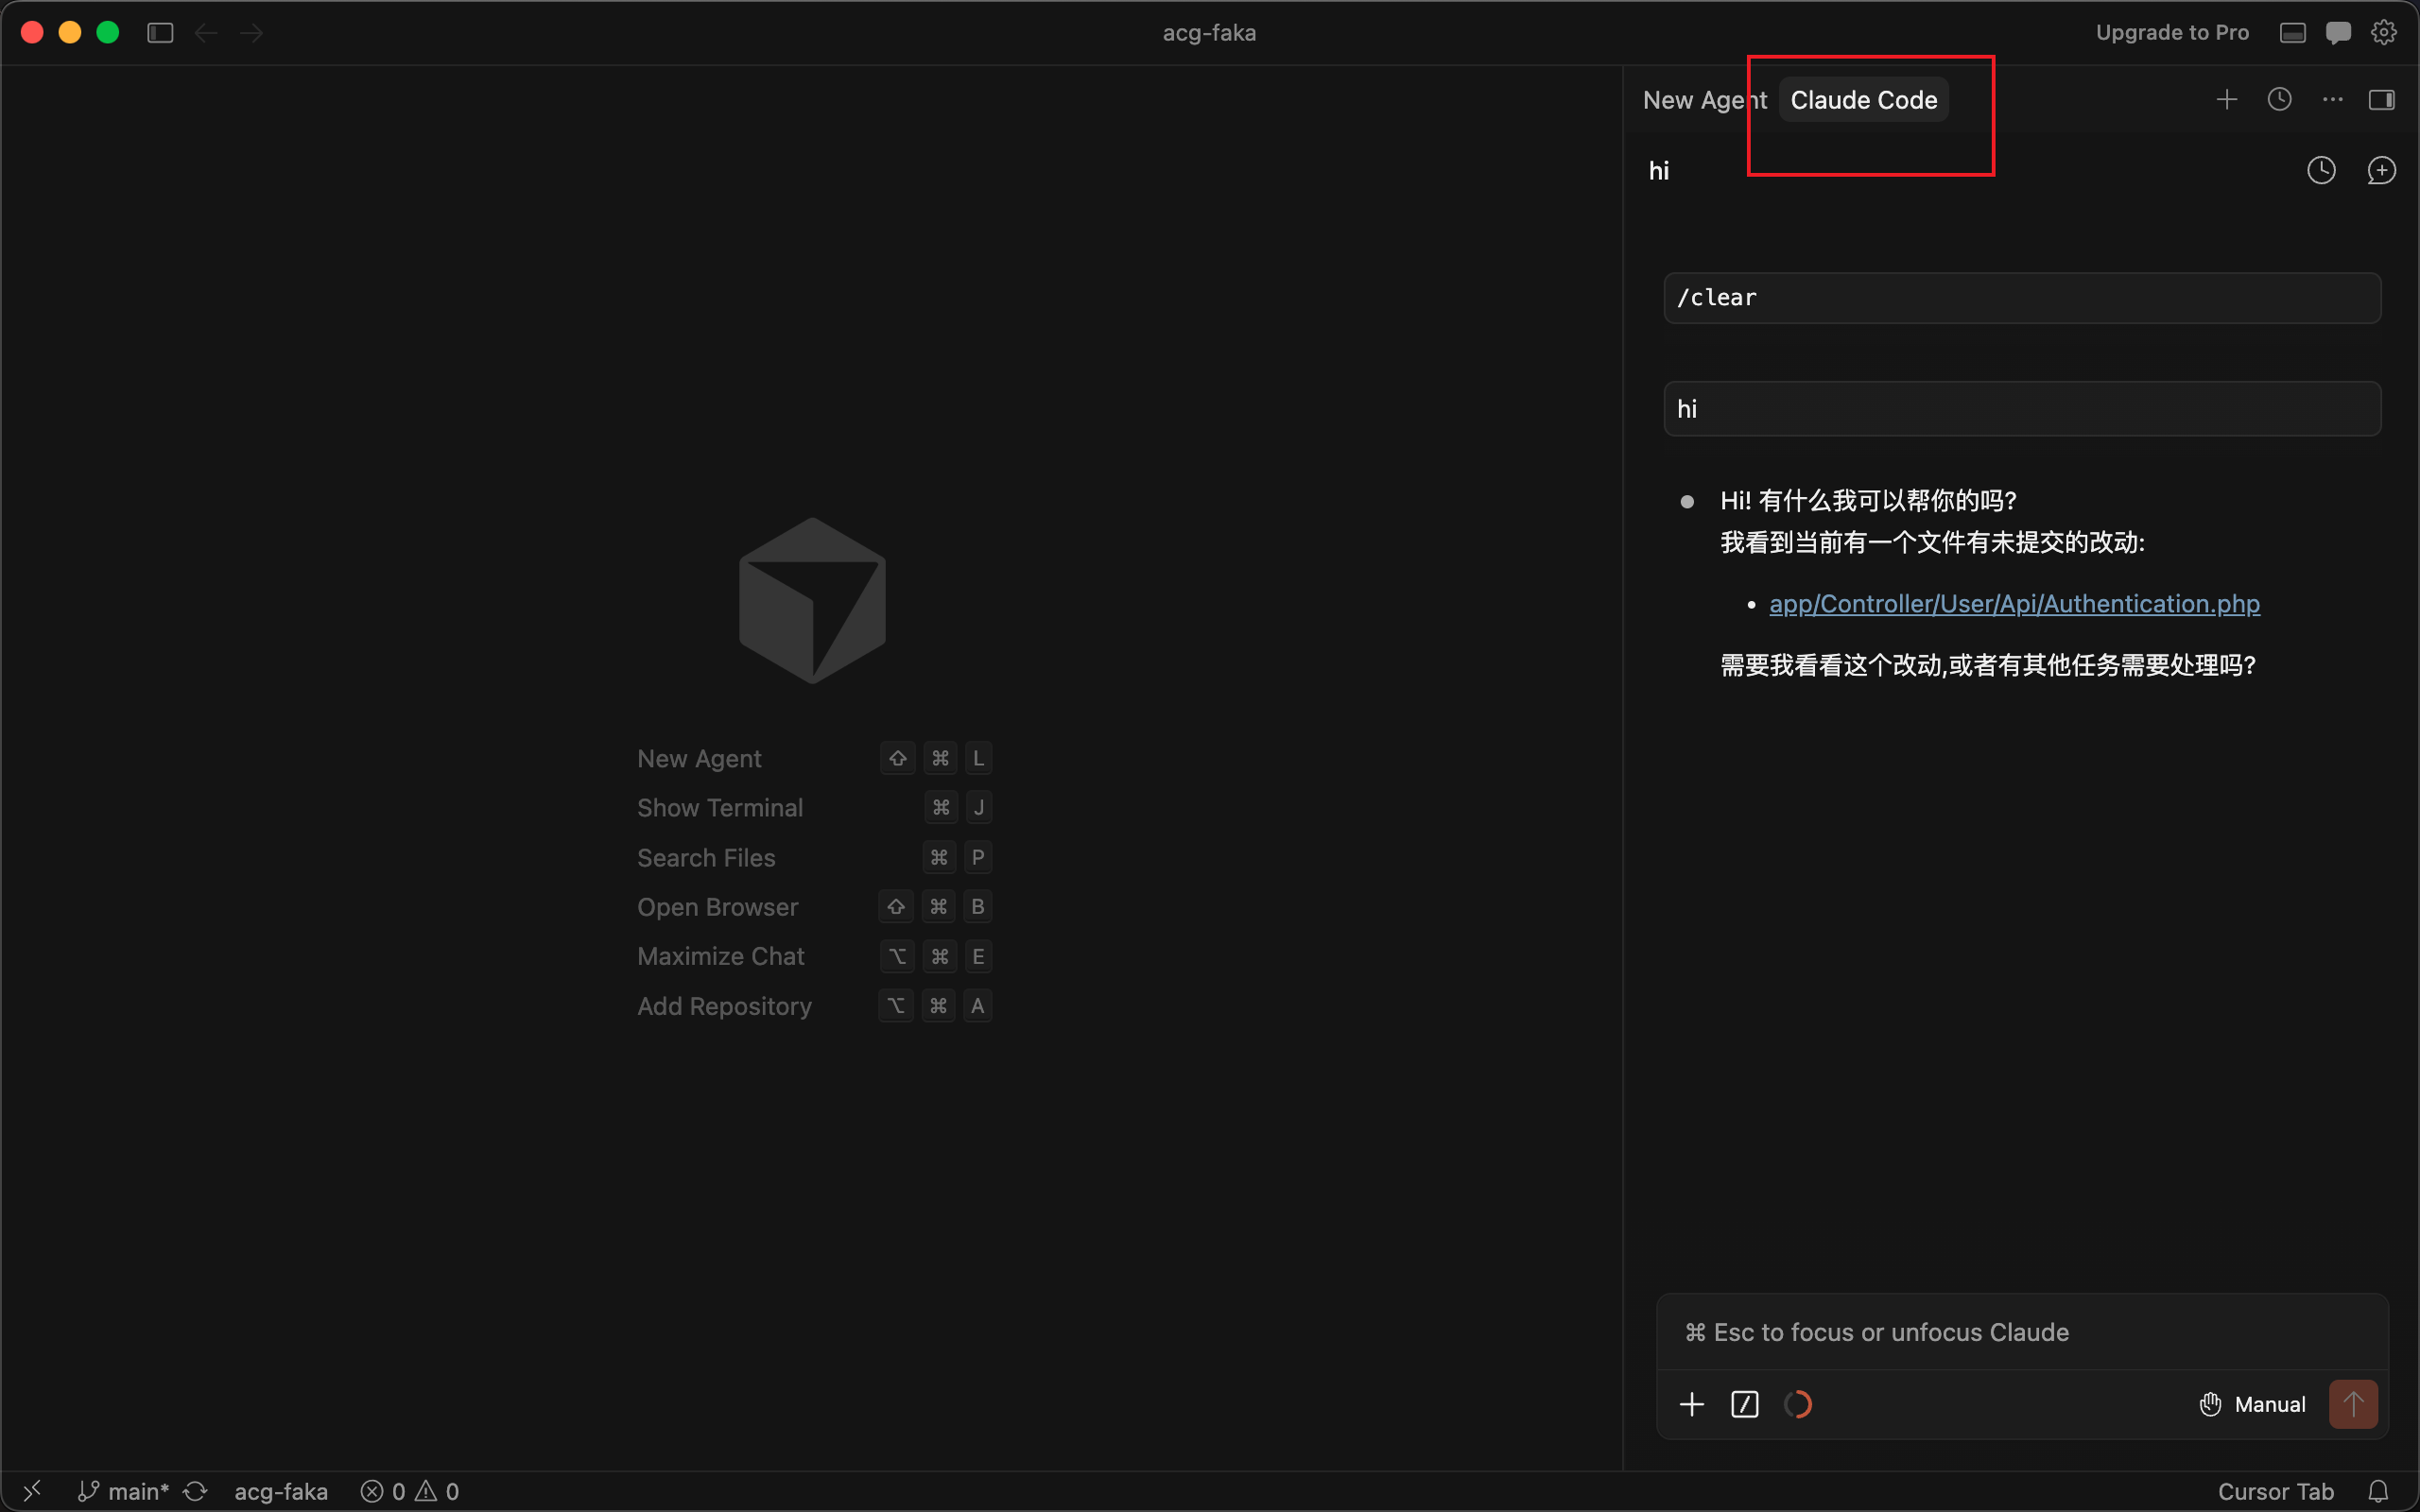Click the hi message box

tap(2022, 409)
